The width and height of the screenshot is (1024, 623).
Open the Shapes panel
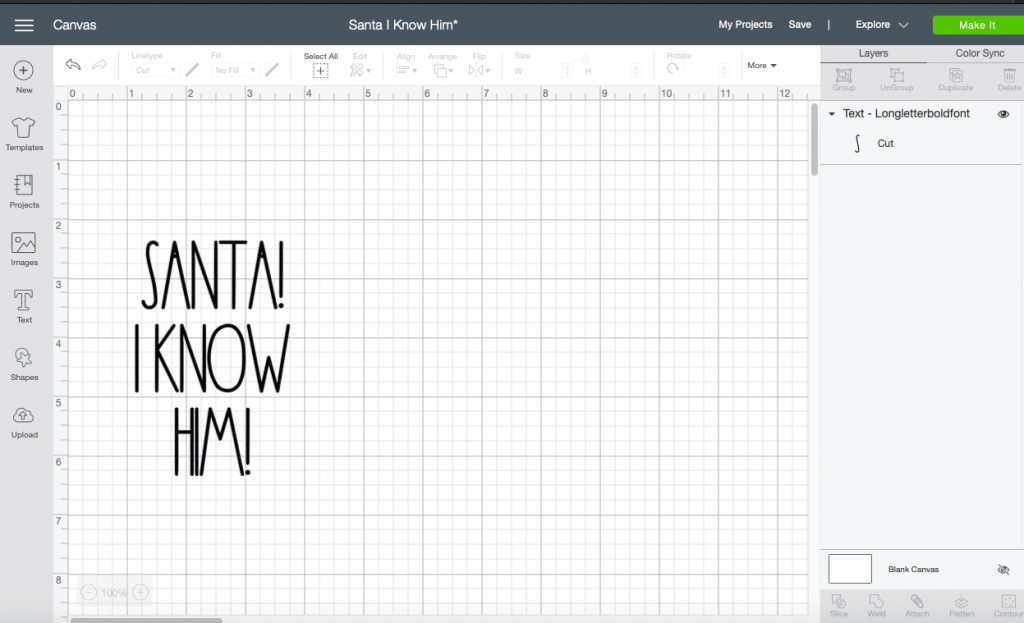pos(23,360)
